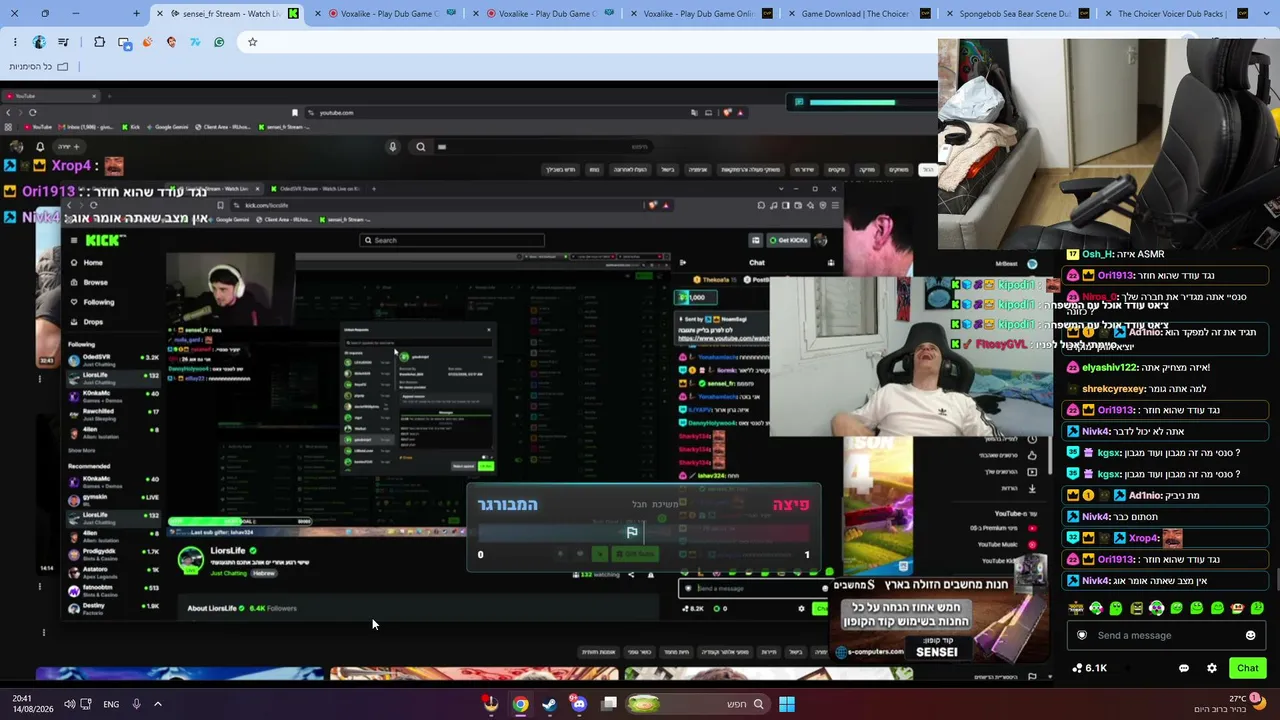
Task: Click the teal 7TV extension icon
Action: click(x=195, y=42)
